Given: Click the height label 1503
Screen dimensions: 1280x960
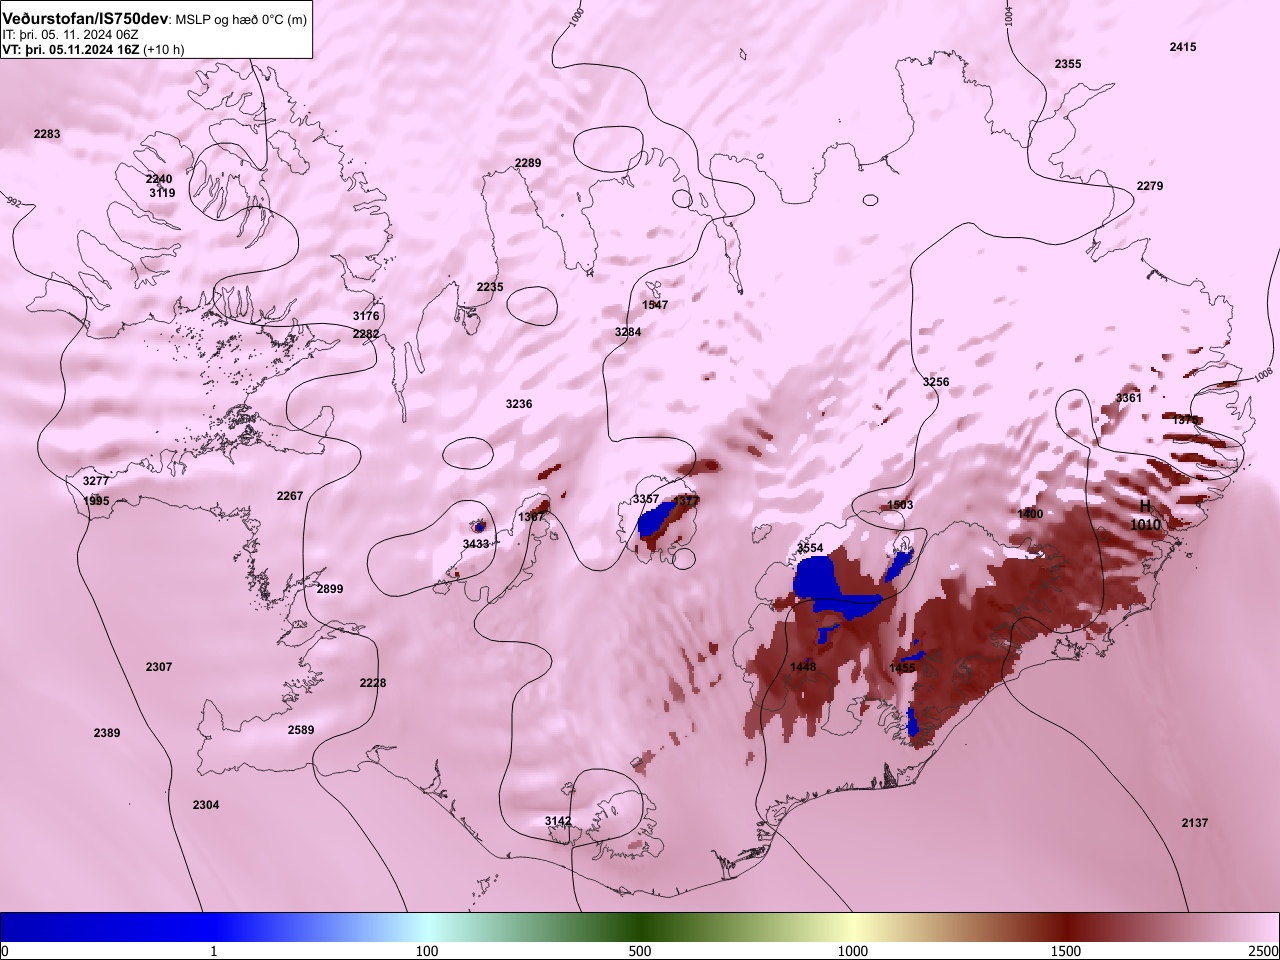Looking at the screenshot, I should (900, 505).
